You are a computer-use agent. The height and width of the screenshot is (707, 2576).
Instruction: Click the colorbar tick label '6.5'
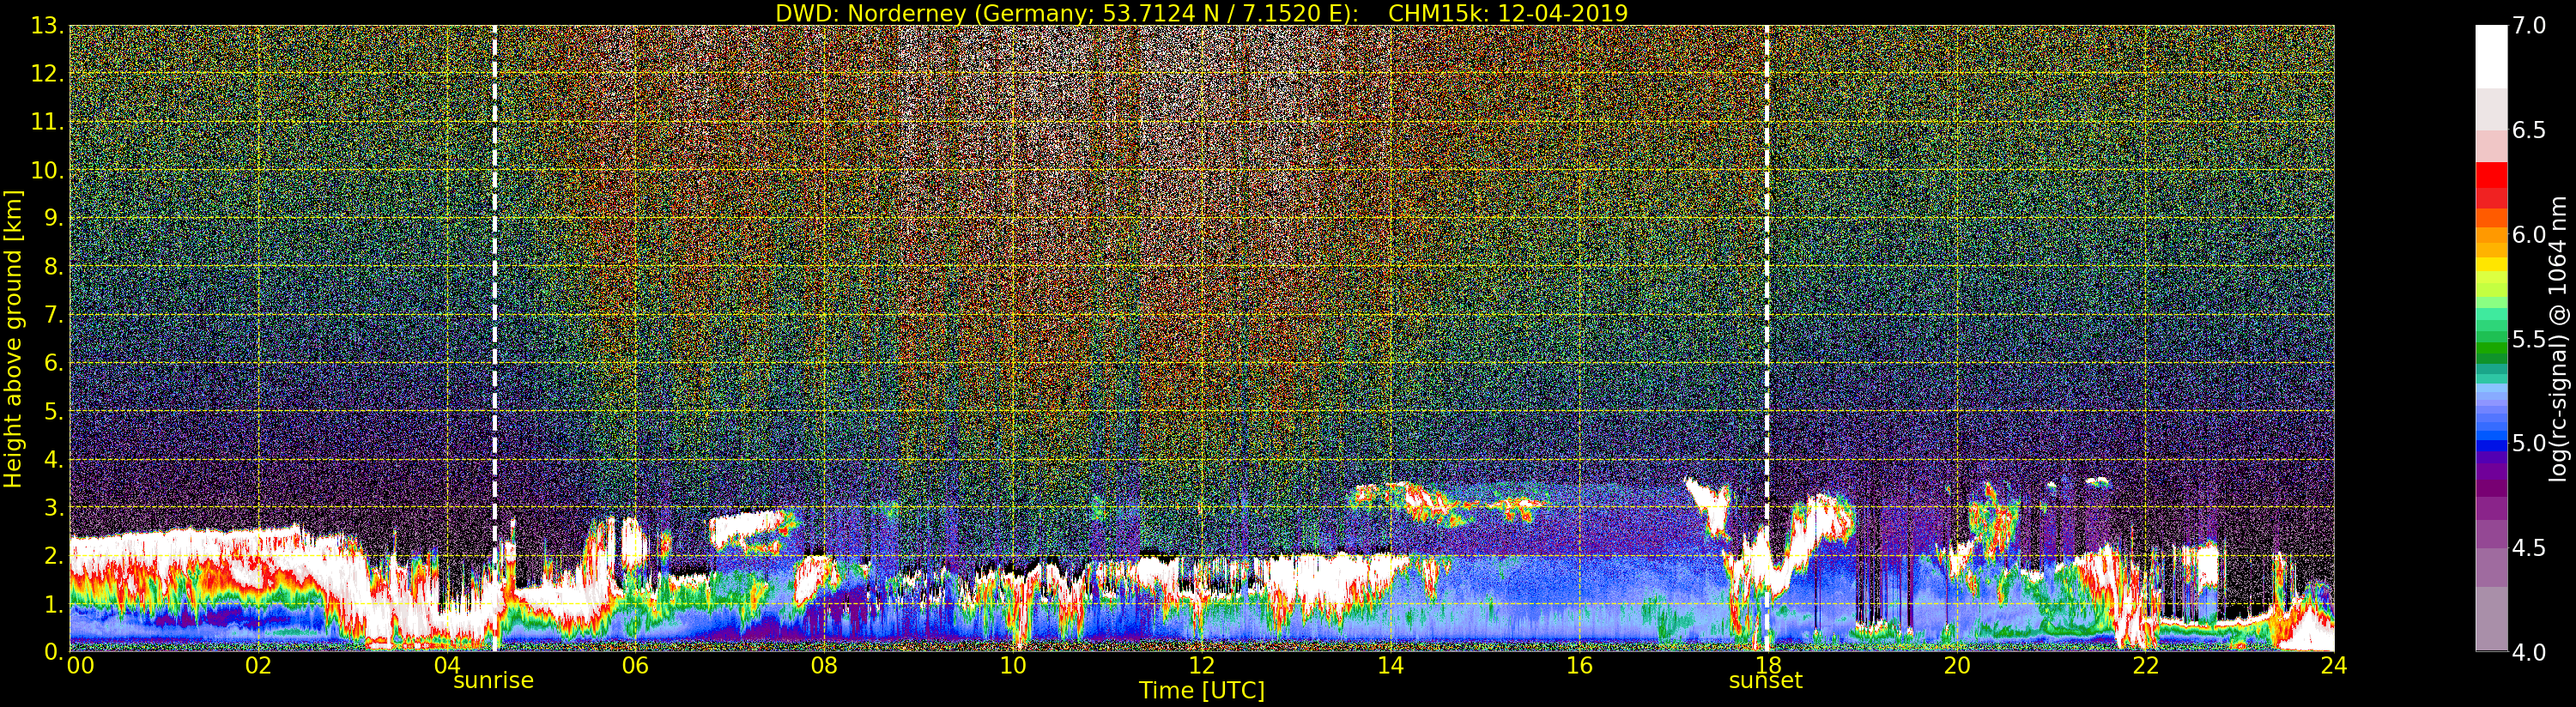(2529, 131)
